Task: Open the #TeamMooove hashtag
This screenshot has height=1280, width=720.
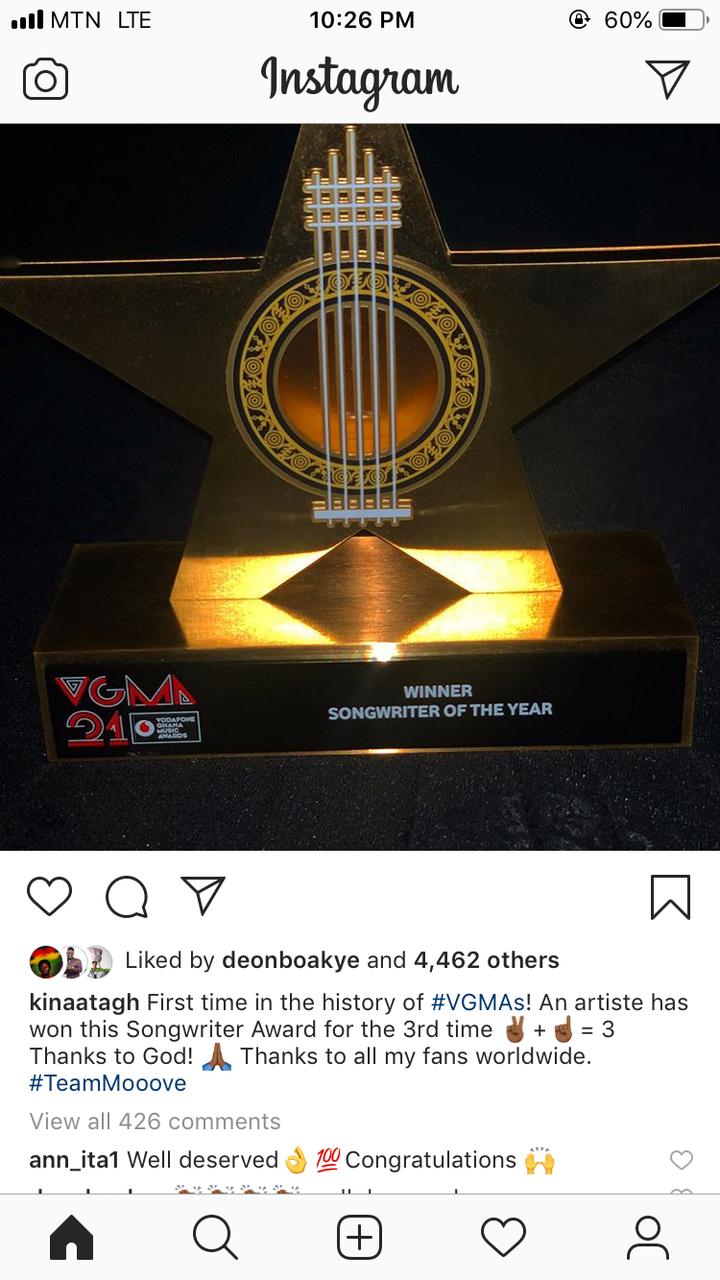Action: 108,1083
